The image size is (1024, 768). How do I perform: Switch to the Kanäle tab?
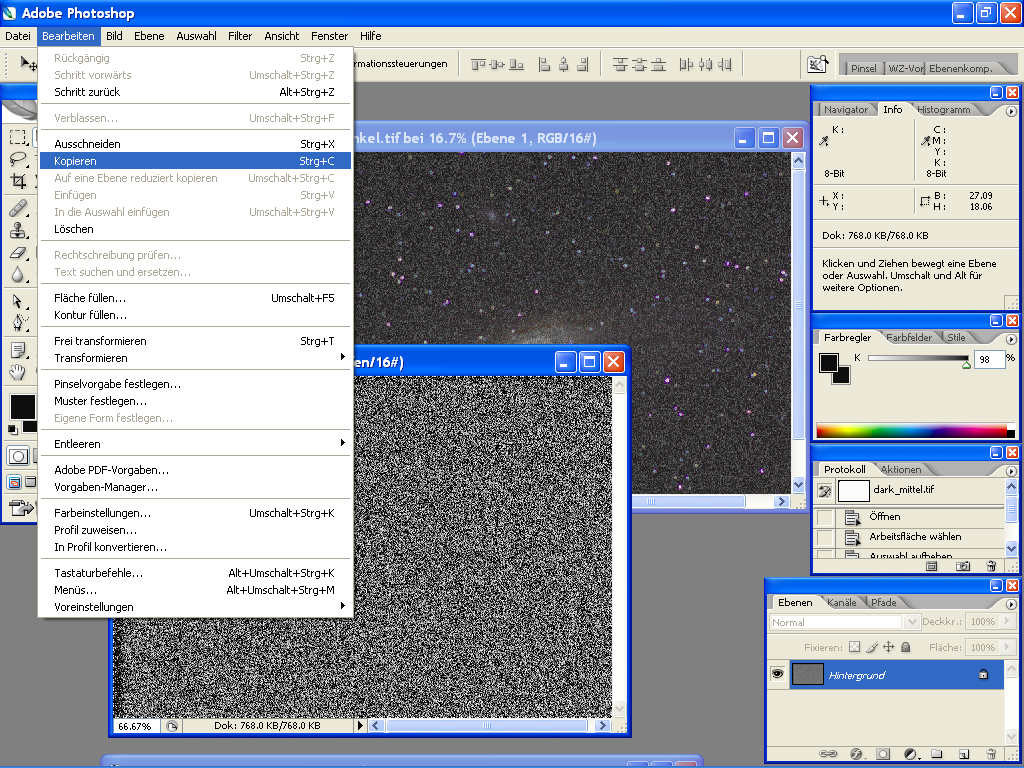[x=841, y=602]
